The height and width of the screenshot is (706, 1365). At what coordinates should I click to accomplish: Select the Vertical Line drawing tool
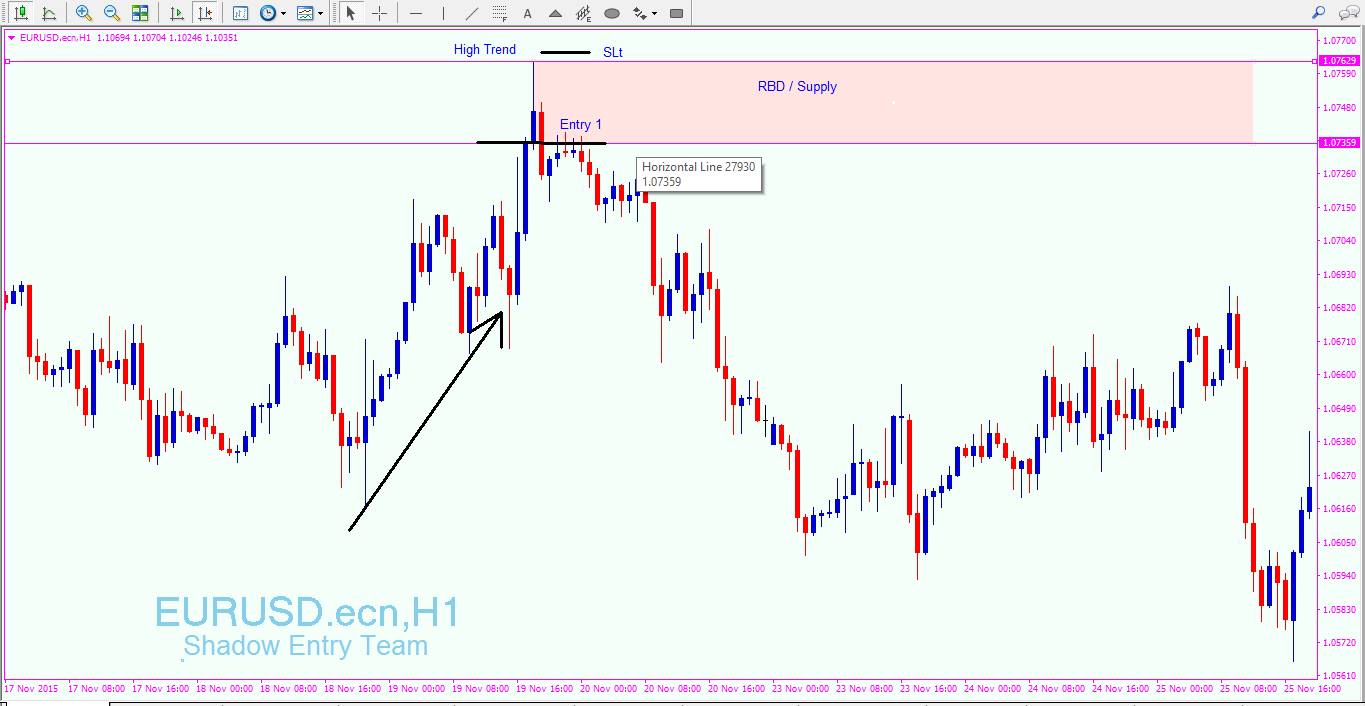[443, 13]
